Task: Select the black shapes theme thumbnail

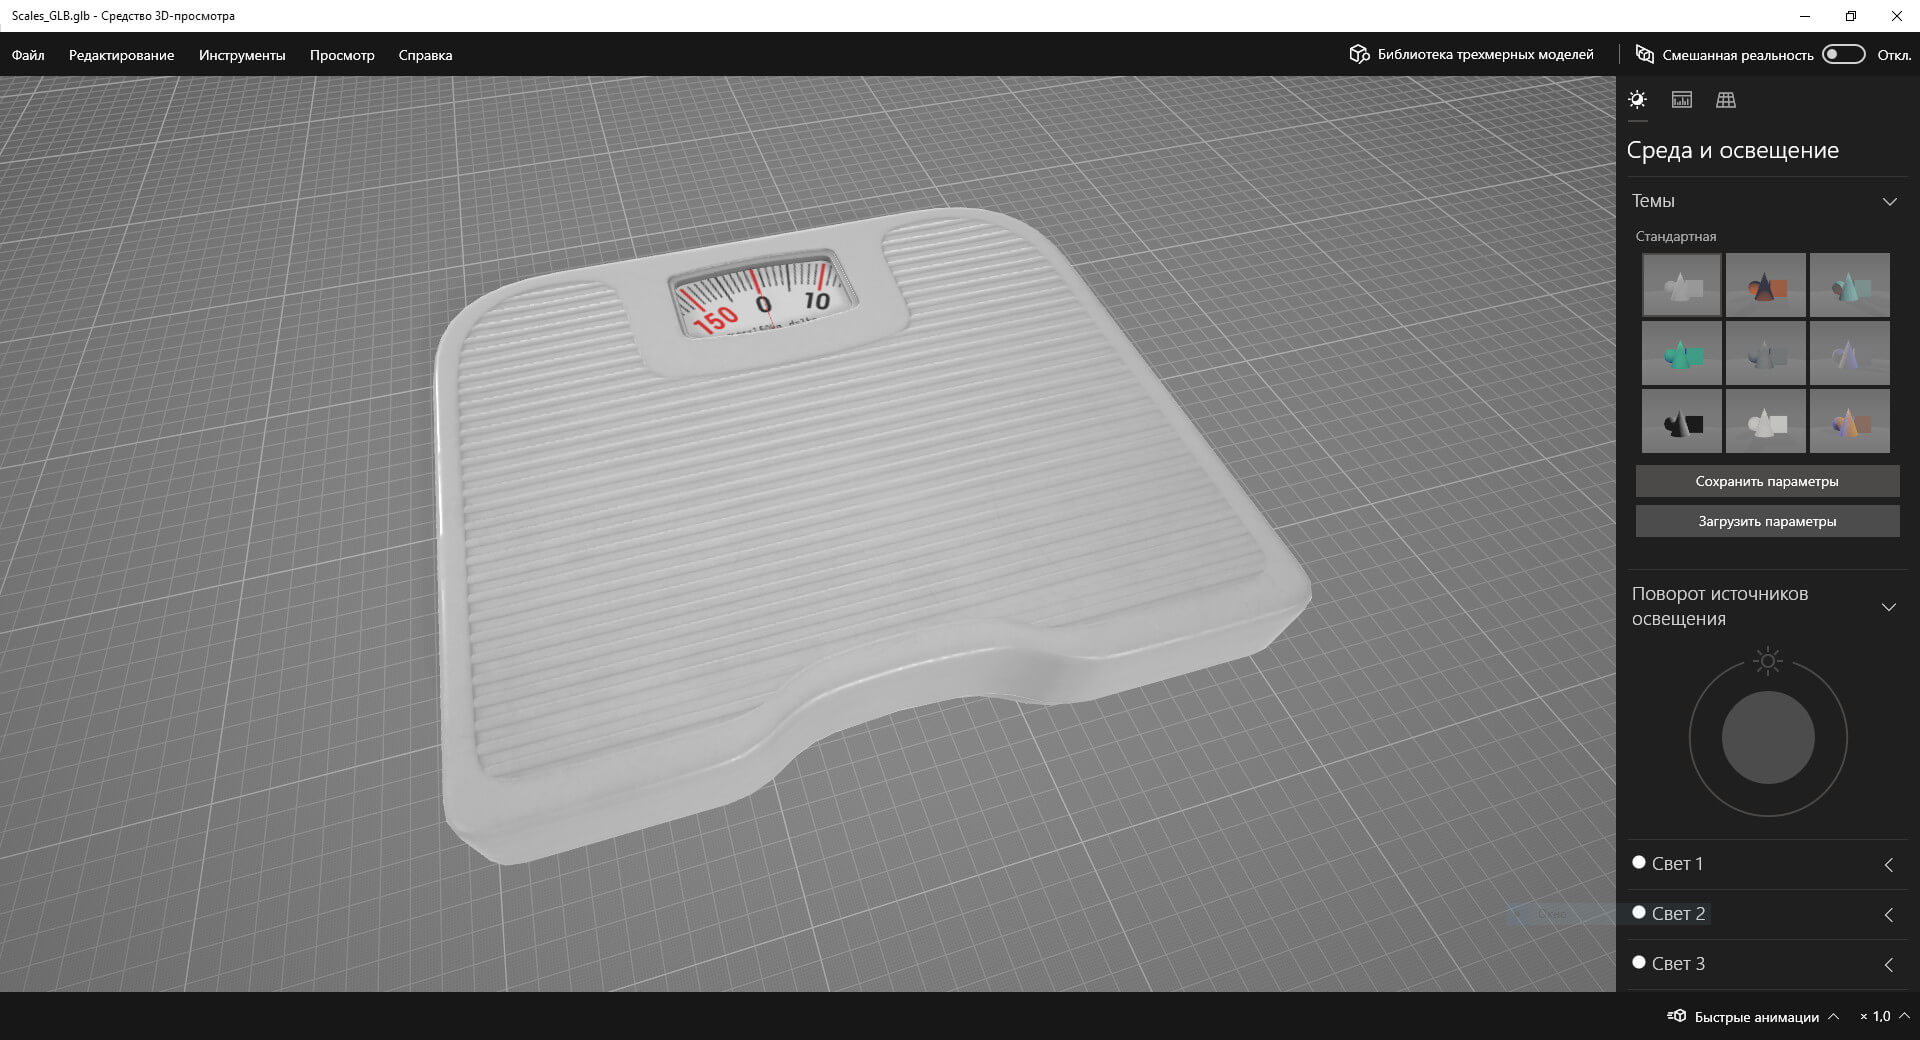Action: coord(1682,422)
